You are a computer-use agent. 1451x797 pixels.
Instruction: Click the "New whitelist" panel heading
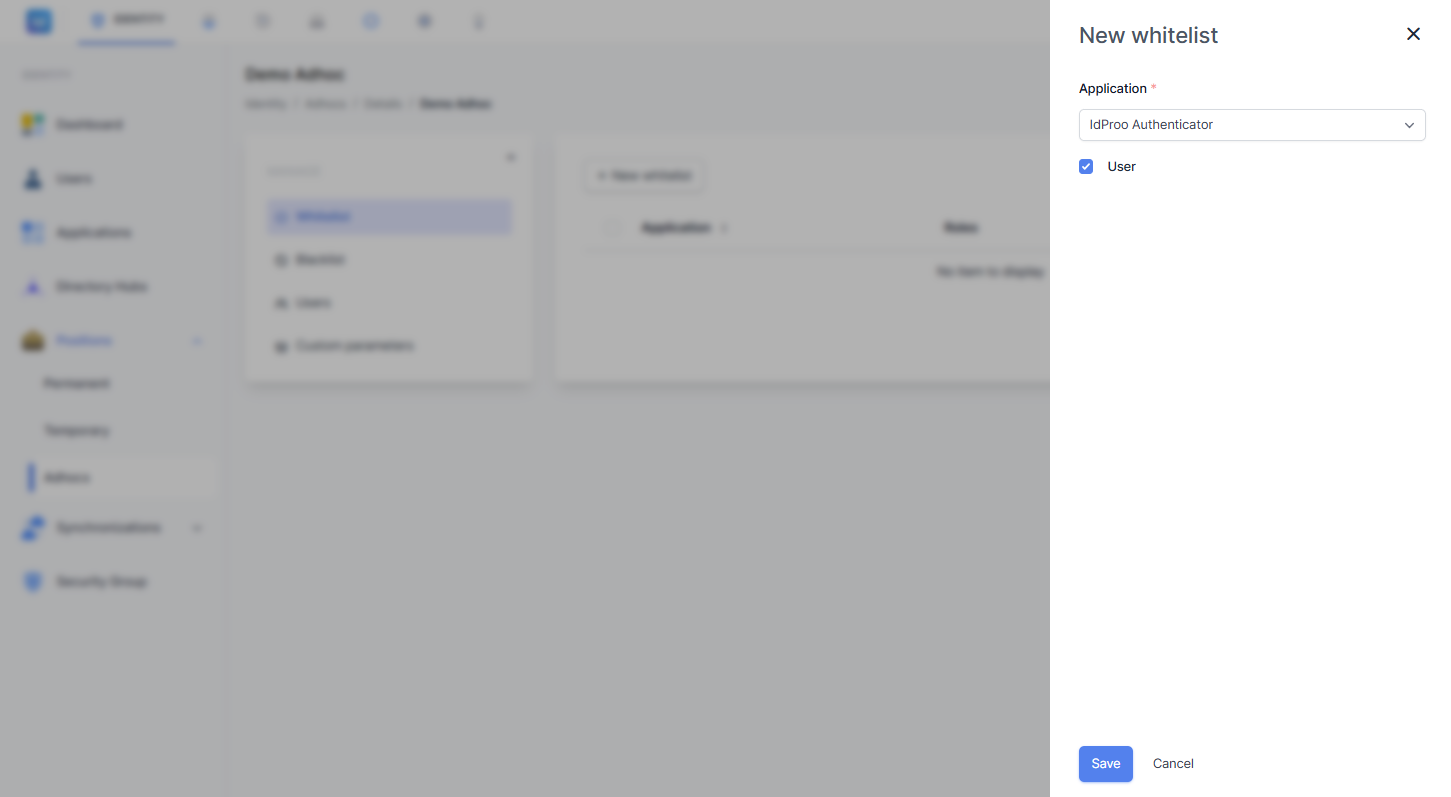1148,36
